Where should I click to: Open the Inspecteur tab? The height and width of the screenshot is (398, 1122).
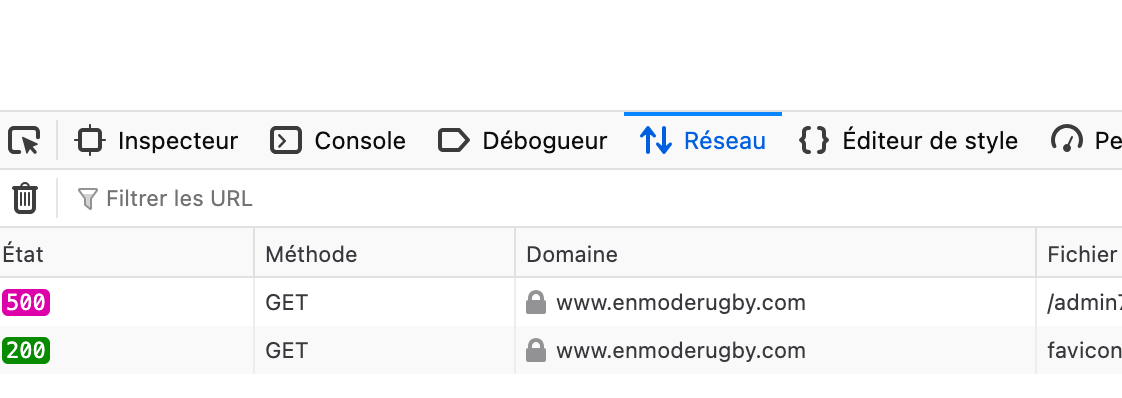point(157,140)
